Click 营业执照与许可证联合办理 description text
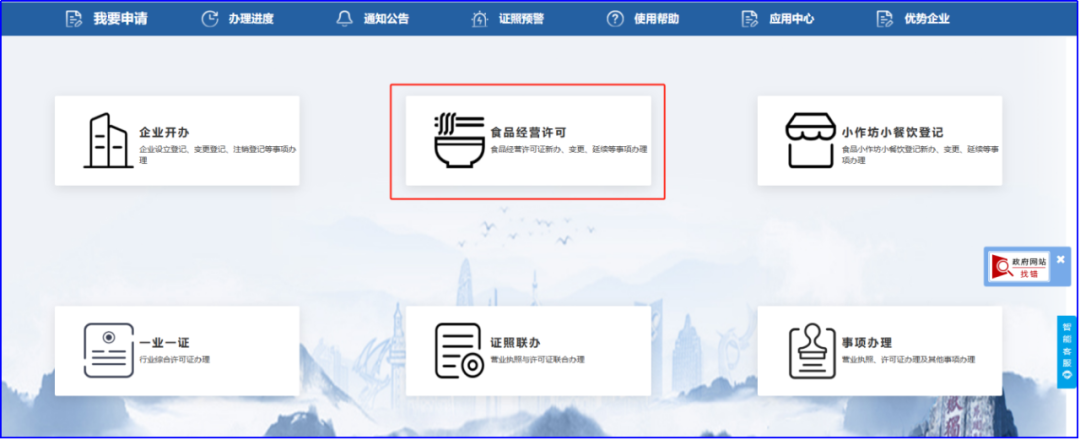This screenshot has height=440, width=1080. (x=537, y=359)
